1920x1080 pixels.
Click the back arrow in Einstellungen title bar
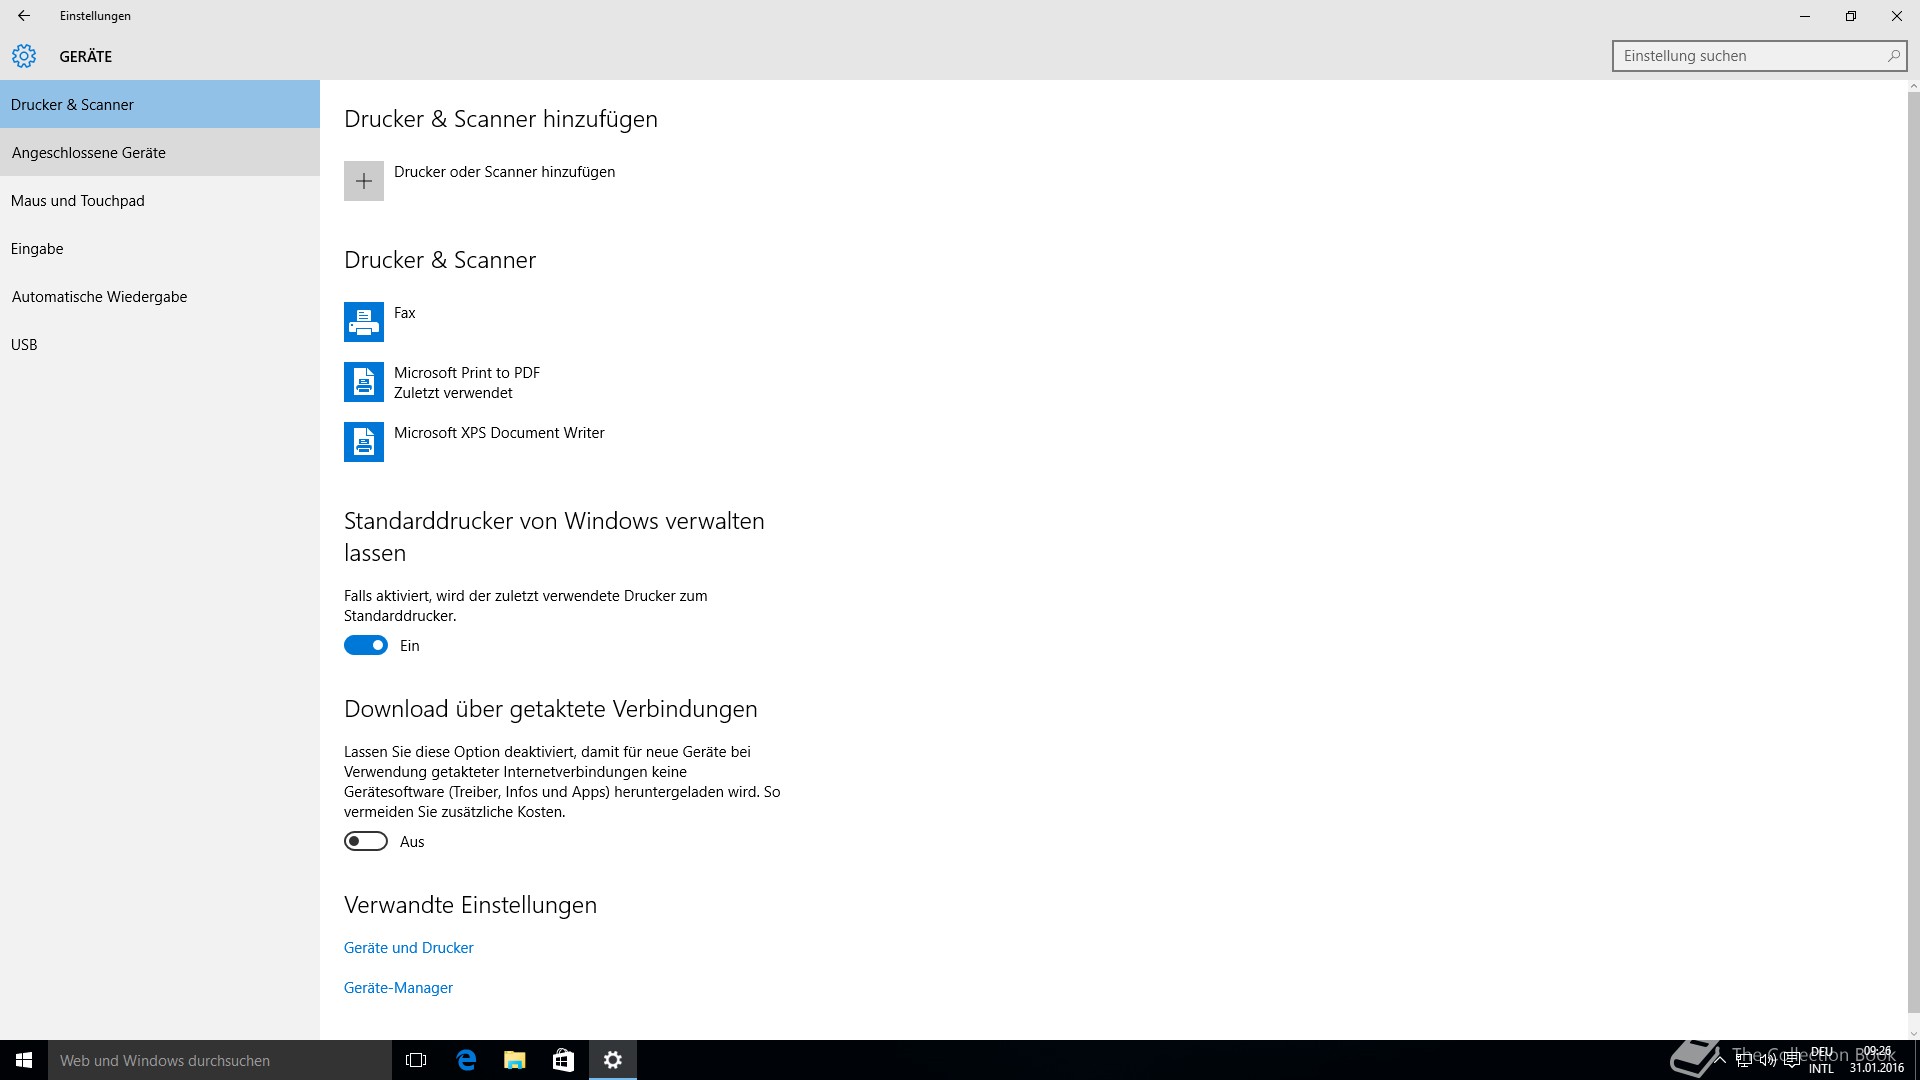pyautogui.click(x=24, y=16)
